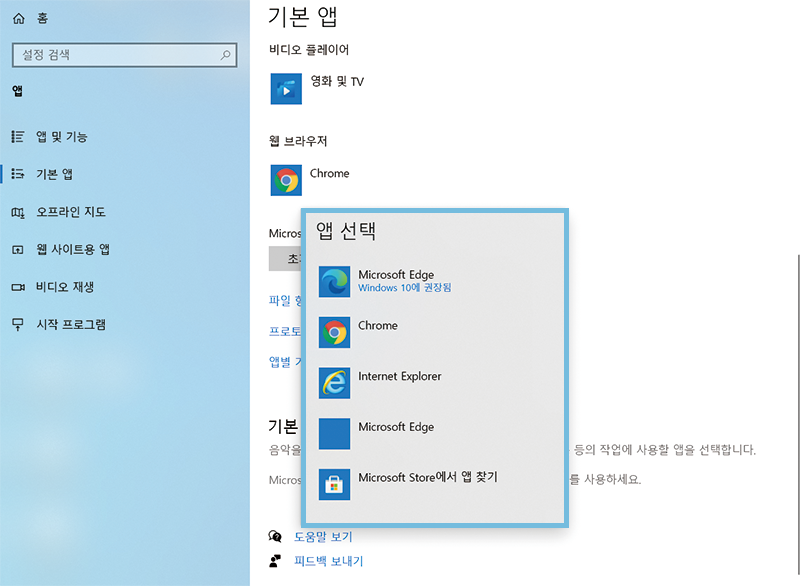Select 기본 앱 sidebar item

coord(54,174)
